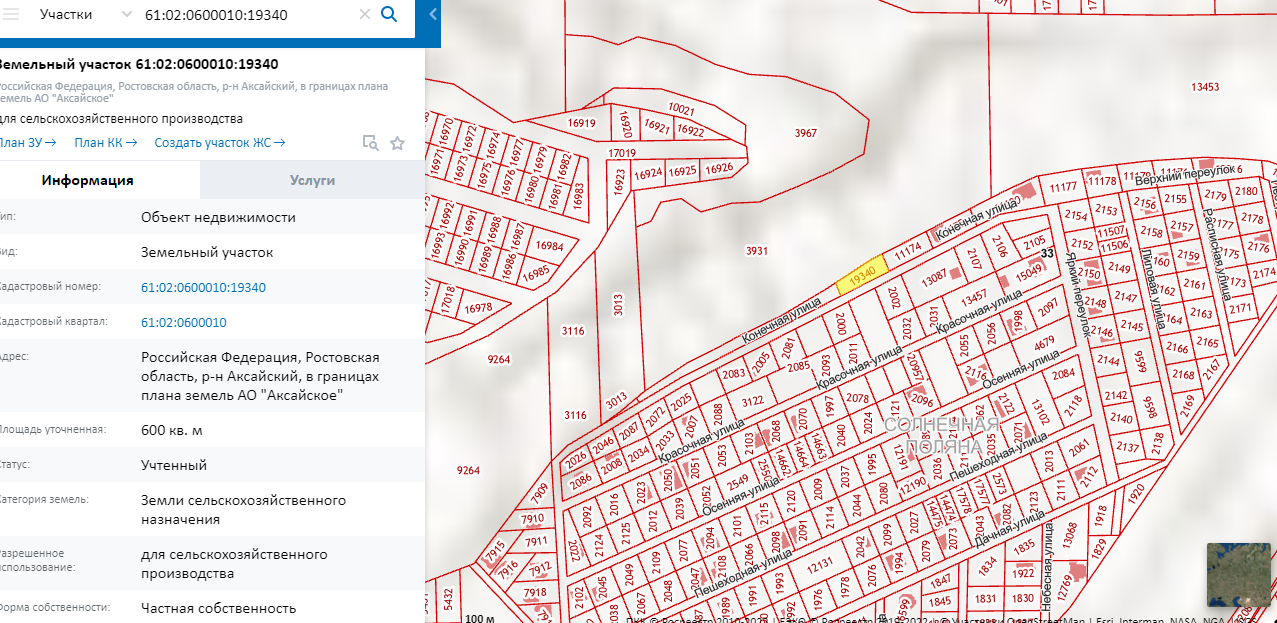This screenshot has height=623, width=1277.
Task: Run search with the magnifier icon
Action: (390, 15)
